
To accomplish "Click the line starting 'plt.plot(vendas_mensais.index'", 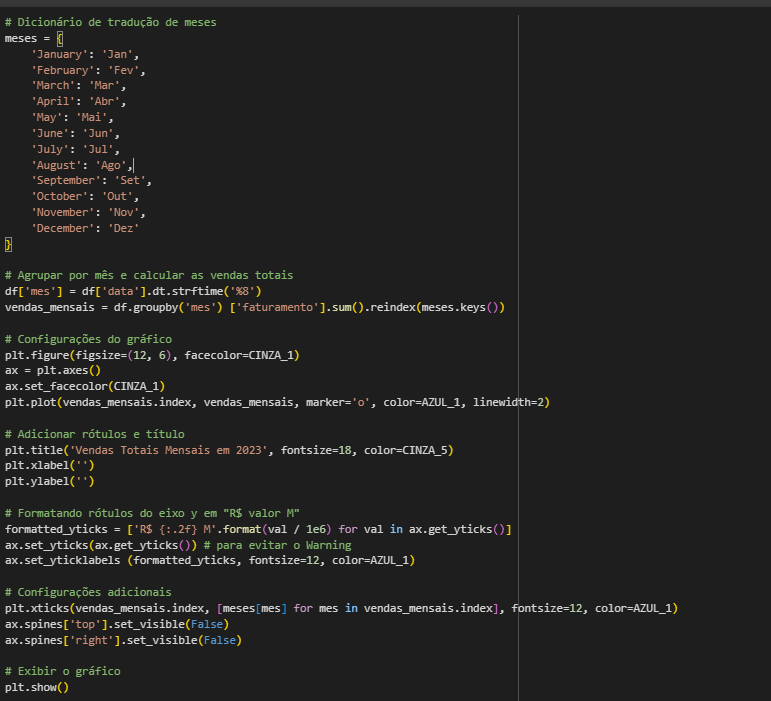I will coord(277,402).
